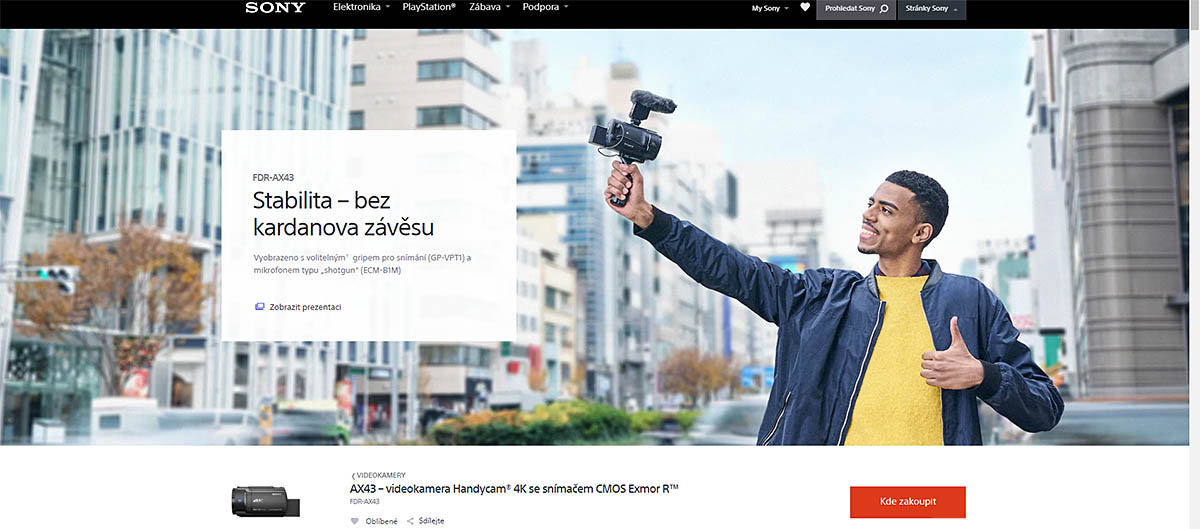Click the Kde zakoupit button

point(908,502)
